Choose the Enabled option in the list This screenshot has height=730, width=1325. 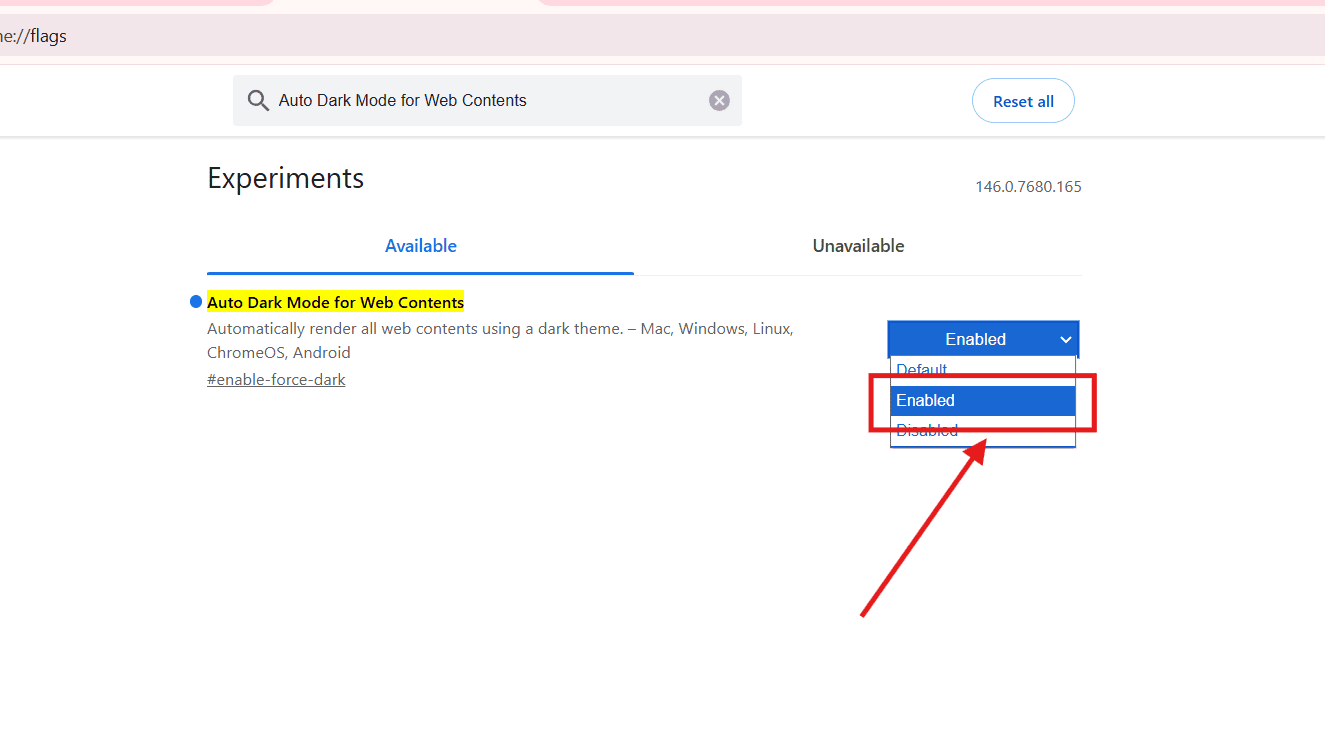[983, 400]
